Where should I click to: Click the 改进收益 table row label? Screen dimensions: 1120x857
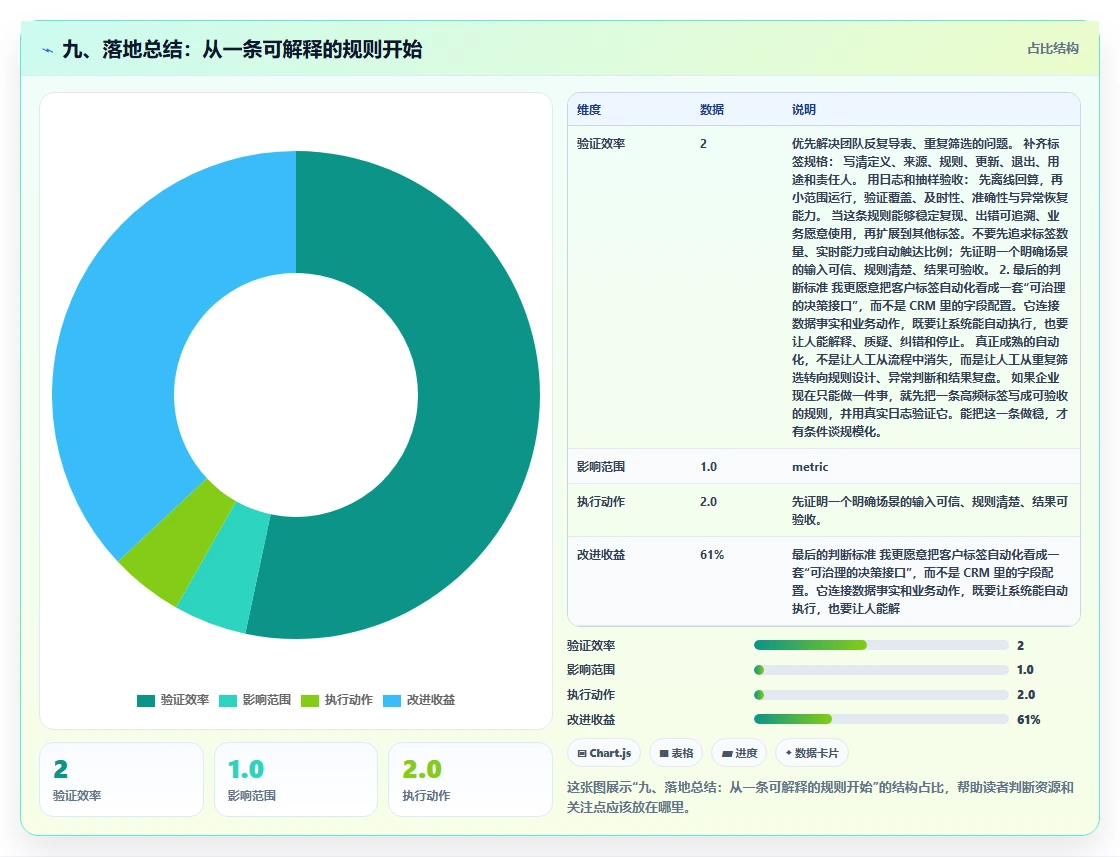point(601,554)
